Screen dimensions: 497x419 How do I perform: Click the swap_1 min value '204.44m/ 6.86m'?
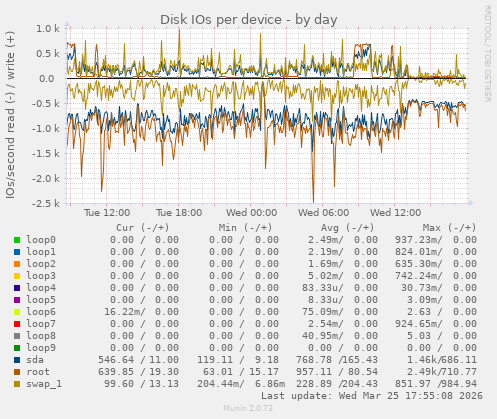click(241, 384)
